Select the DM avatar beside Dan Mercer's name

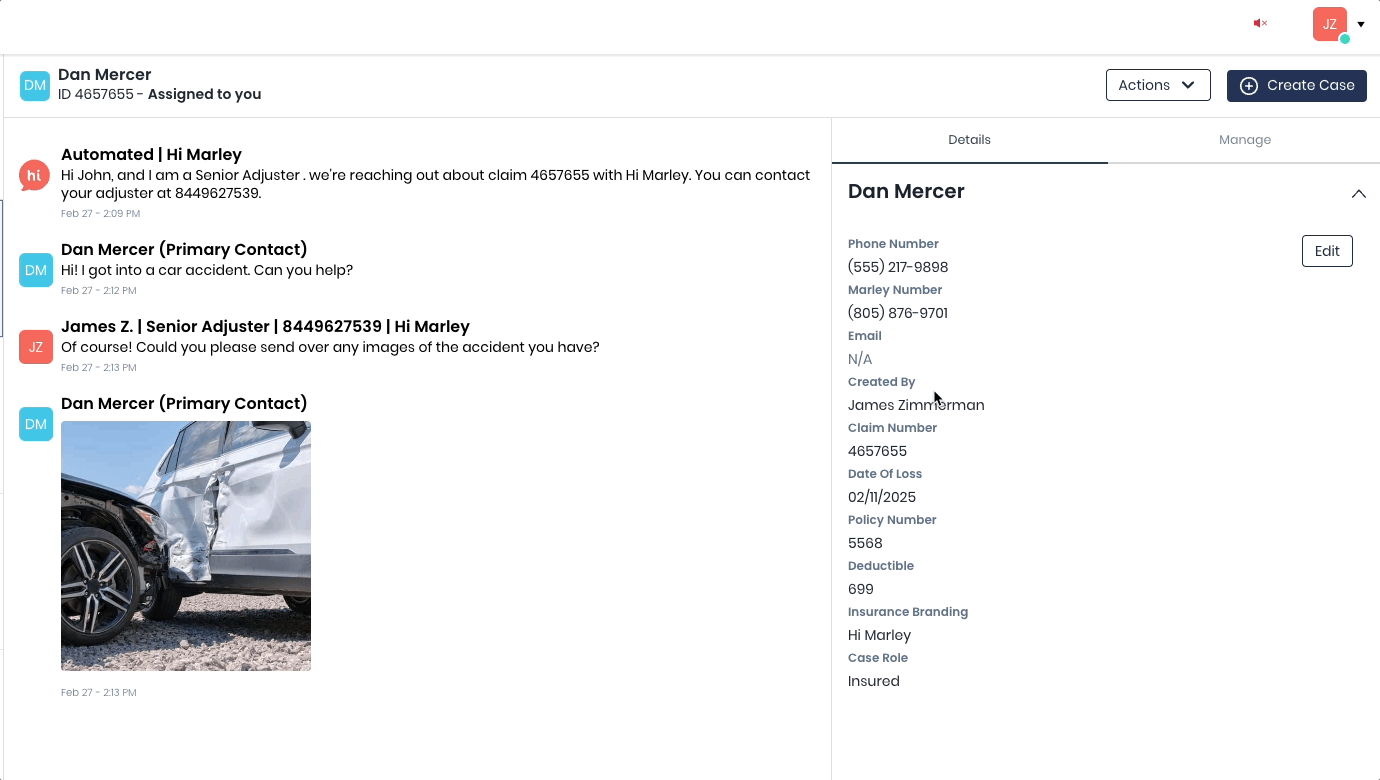click(x=35, y=86)
